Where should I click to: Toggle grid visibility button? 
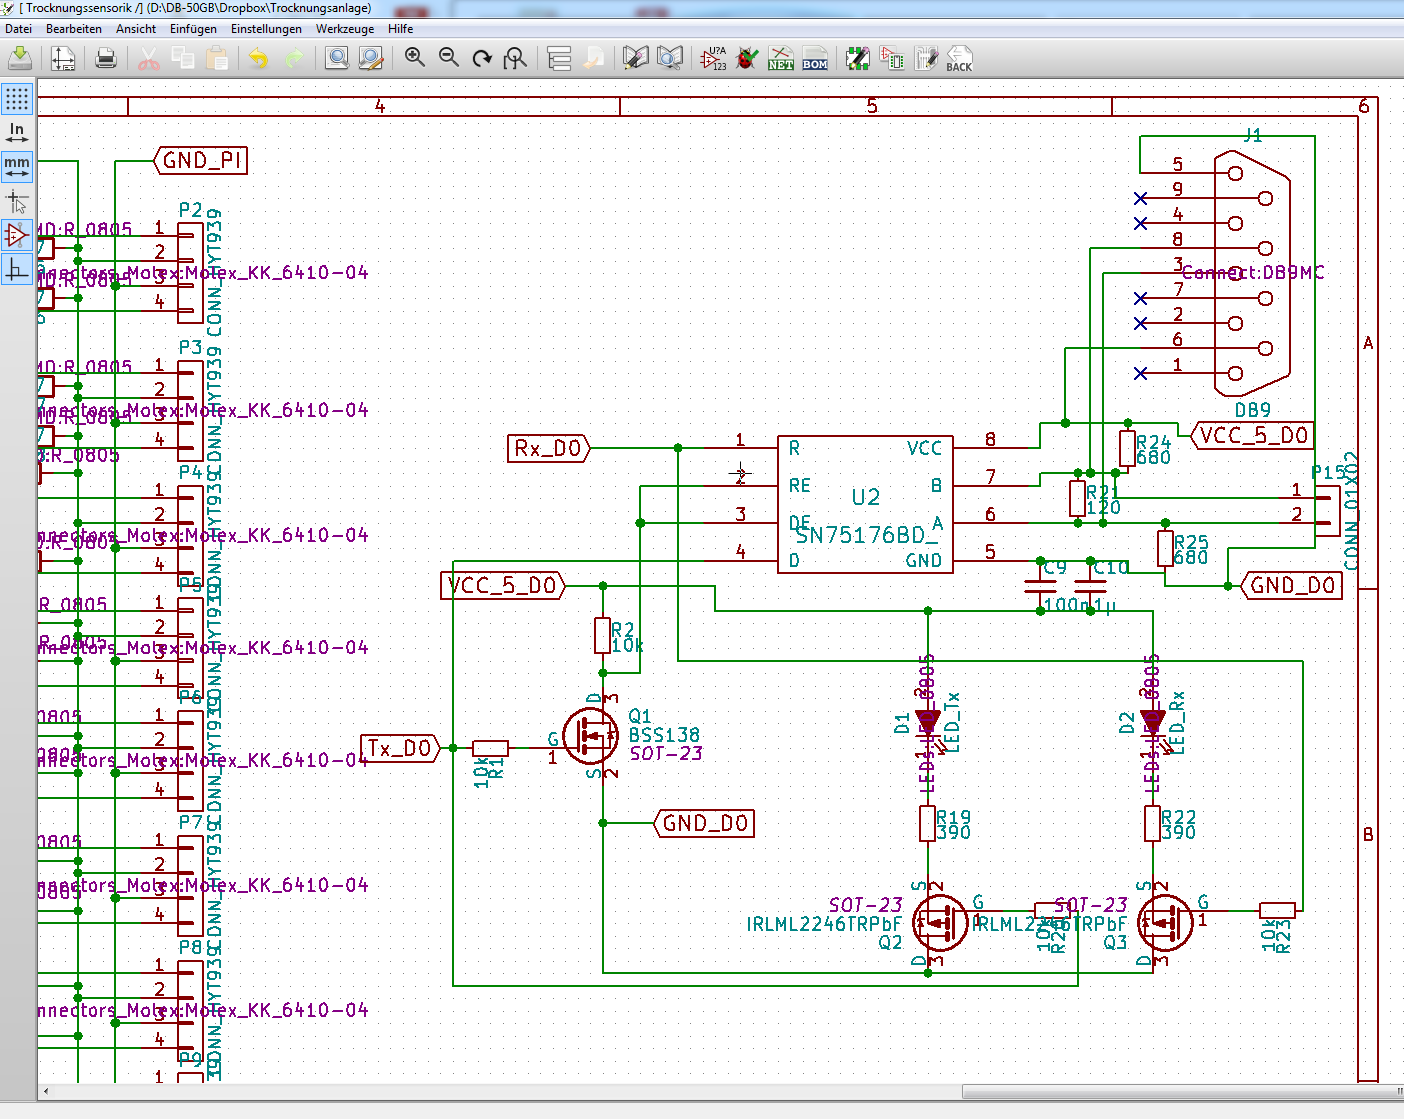click(17, 98)
